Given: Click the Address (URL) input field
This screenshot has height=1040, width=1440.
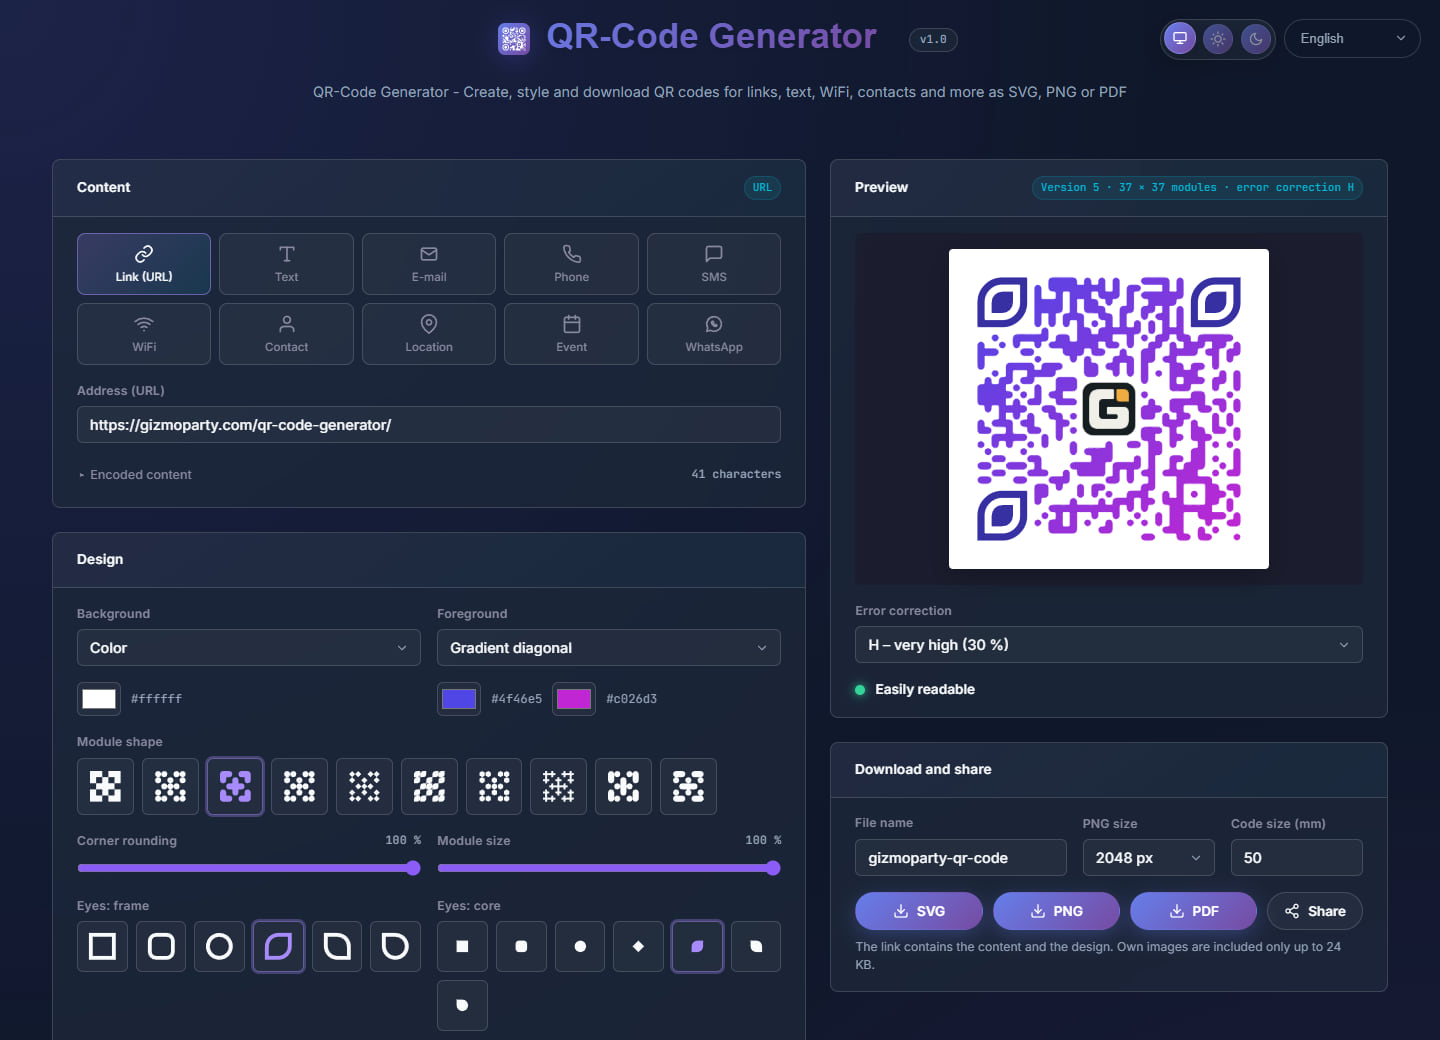Looking at the screenshot, I should [x=429, y=425].
